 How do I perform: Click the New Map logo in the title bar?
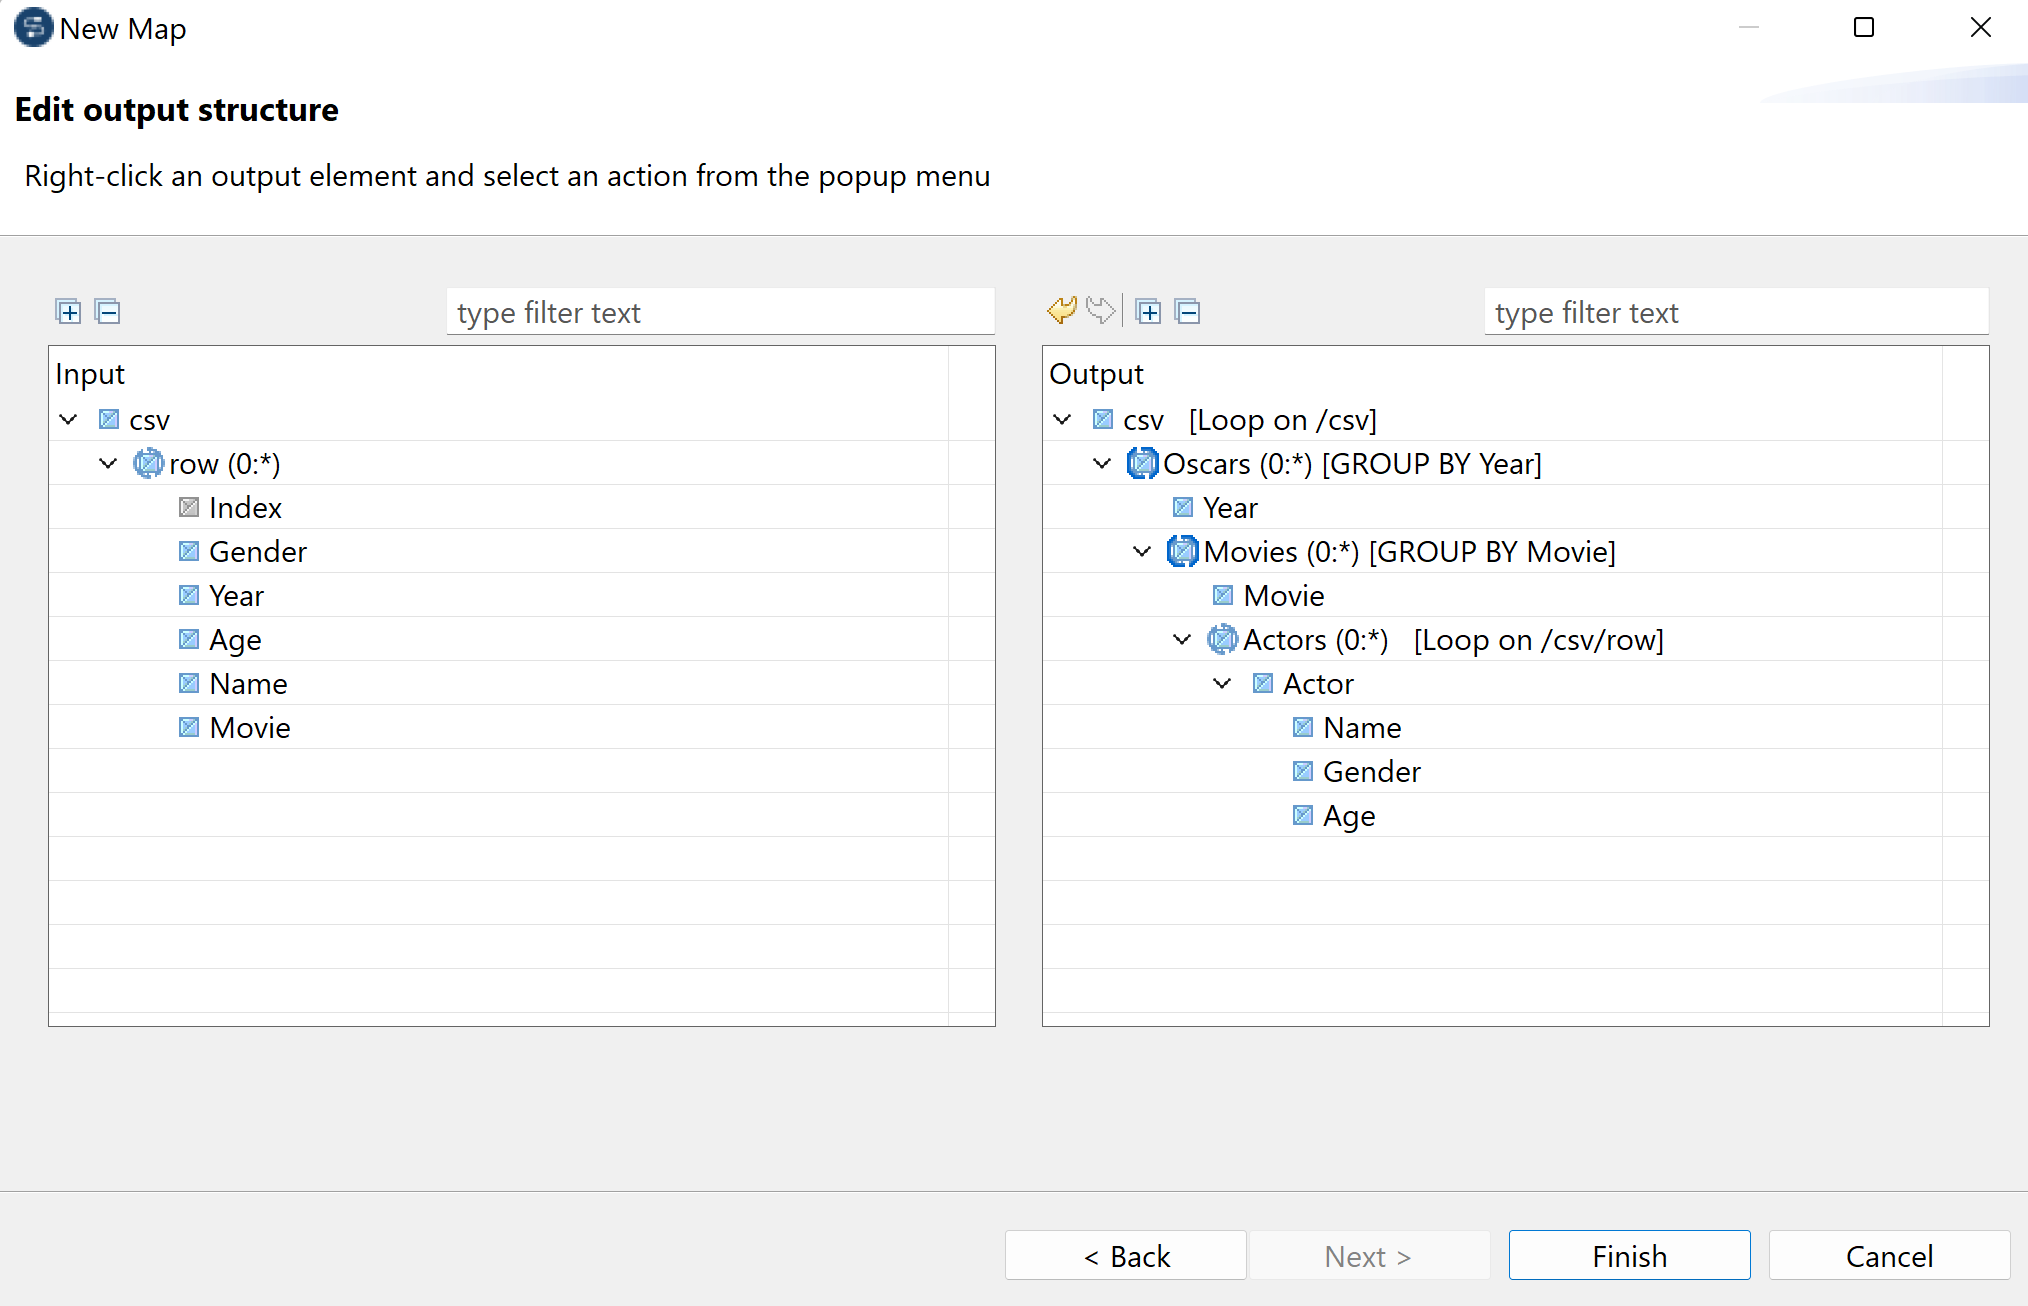pyautogui.click(x=32, y=28)
